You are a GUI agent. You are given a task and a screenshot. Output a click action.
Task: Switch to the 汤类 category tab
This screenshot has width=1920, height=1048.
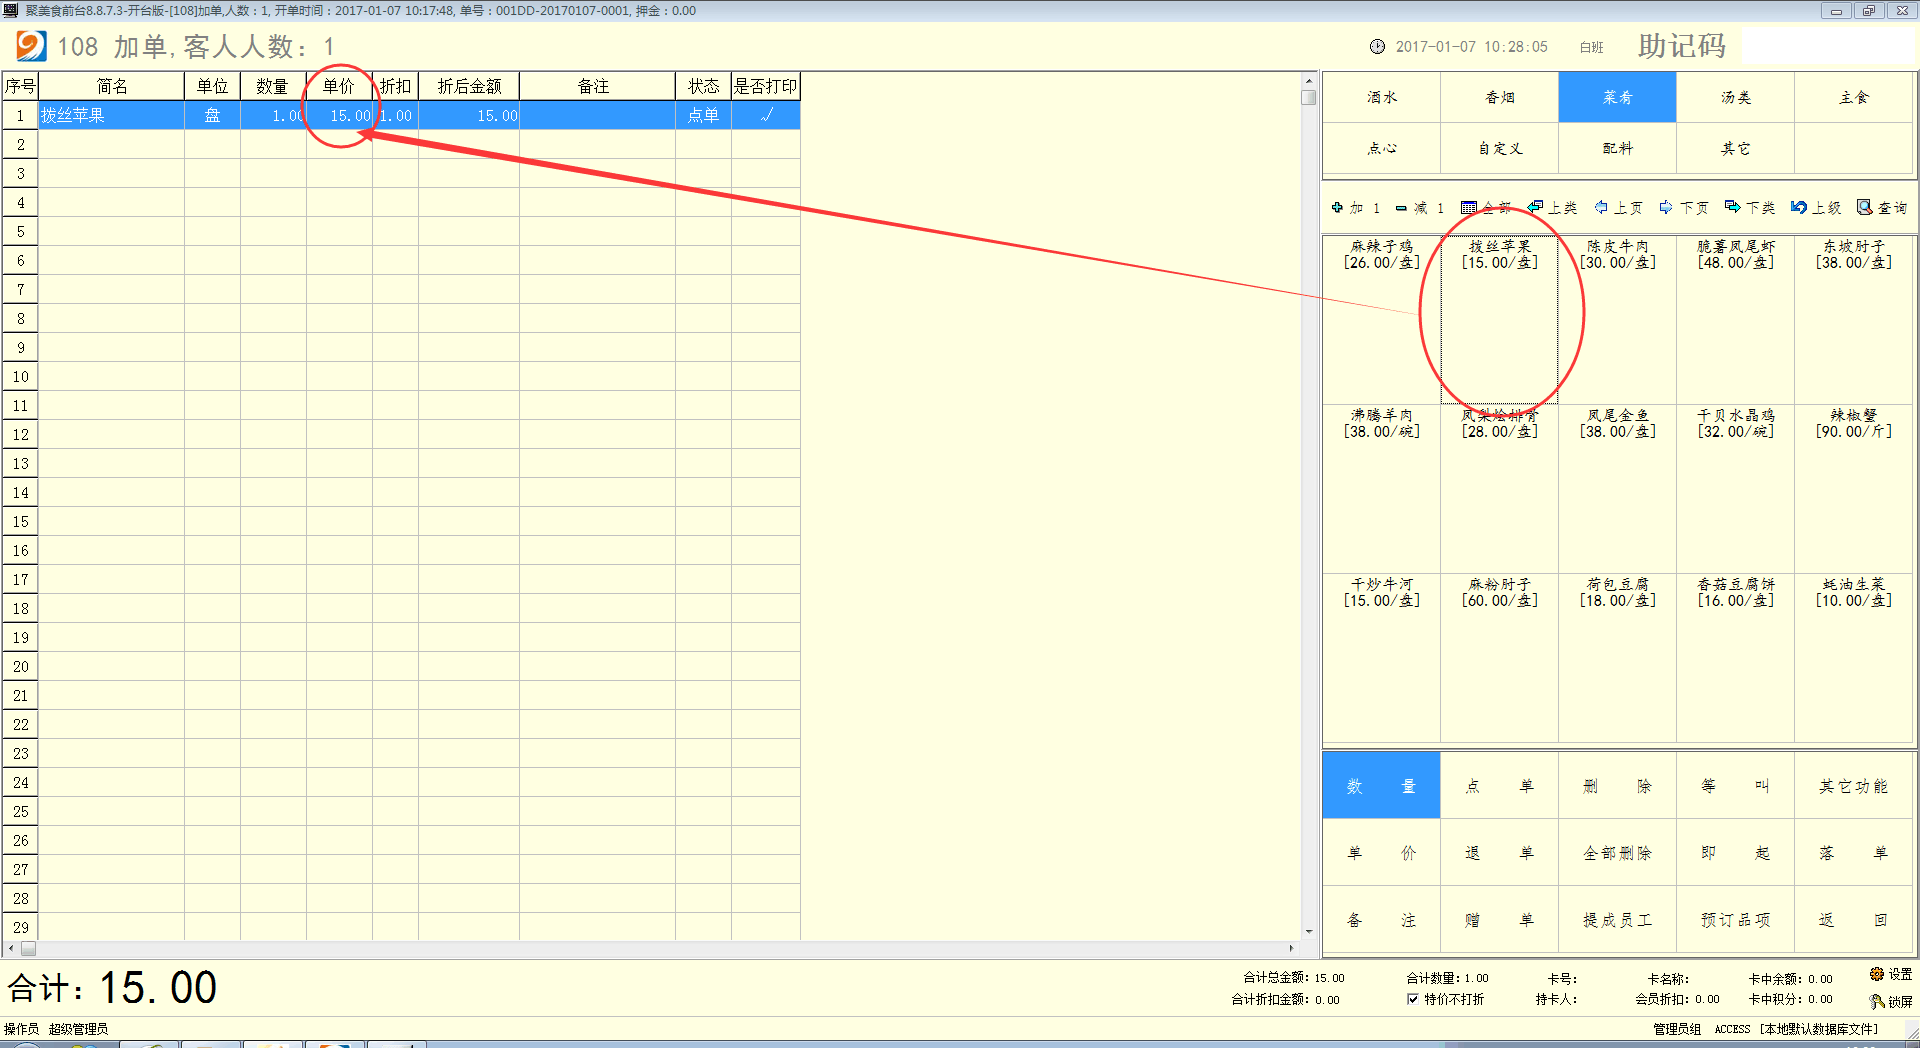click(x=1735, y=97)
